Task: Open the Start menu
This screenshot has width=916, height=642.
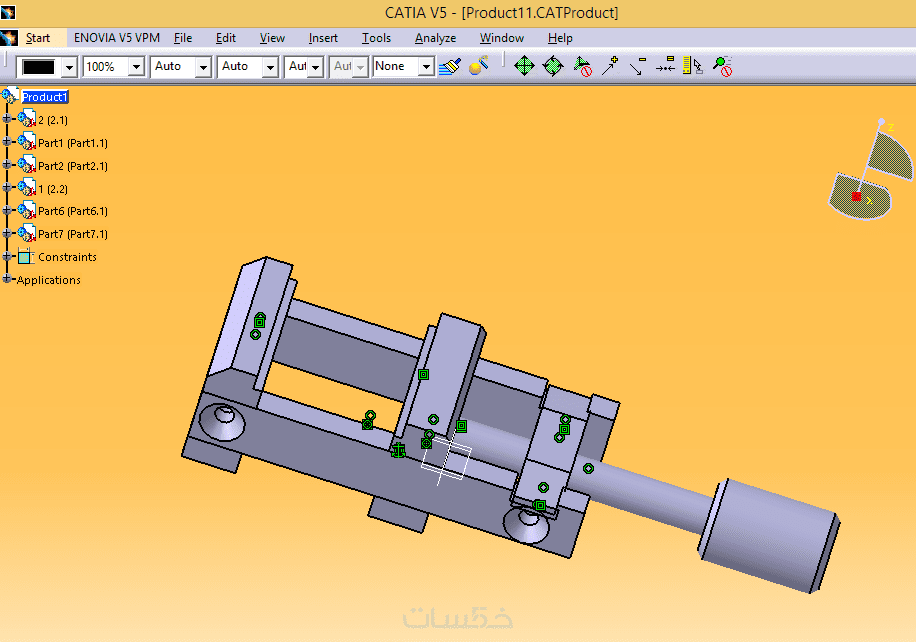Action: [x=38, y=38]
